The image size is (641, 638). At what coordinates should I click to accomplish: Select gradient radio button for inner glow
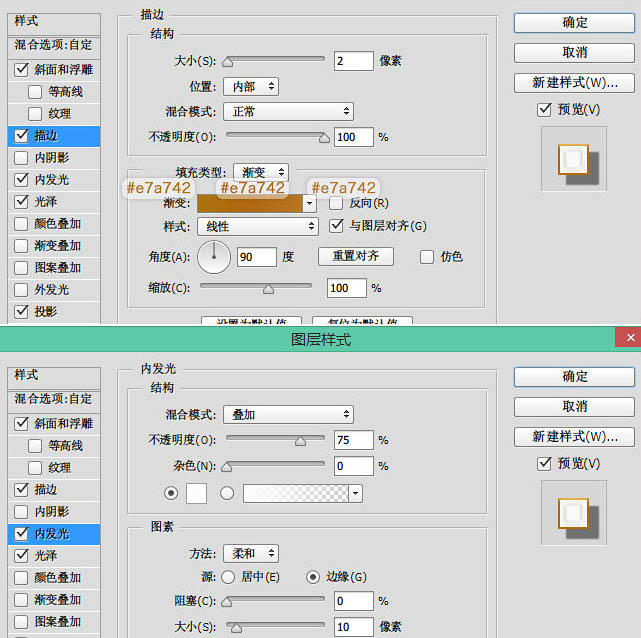227,493
